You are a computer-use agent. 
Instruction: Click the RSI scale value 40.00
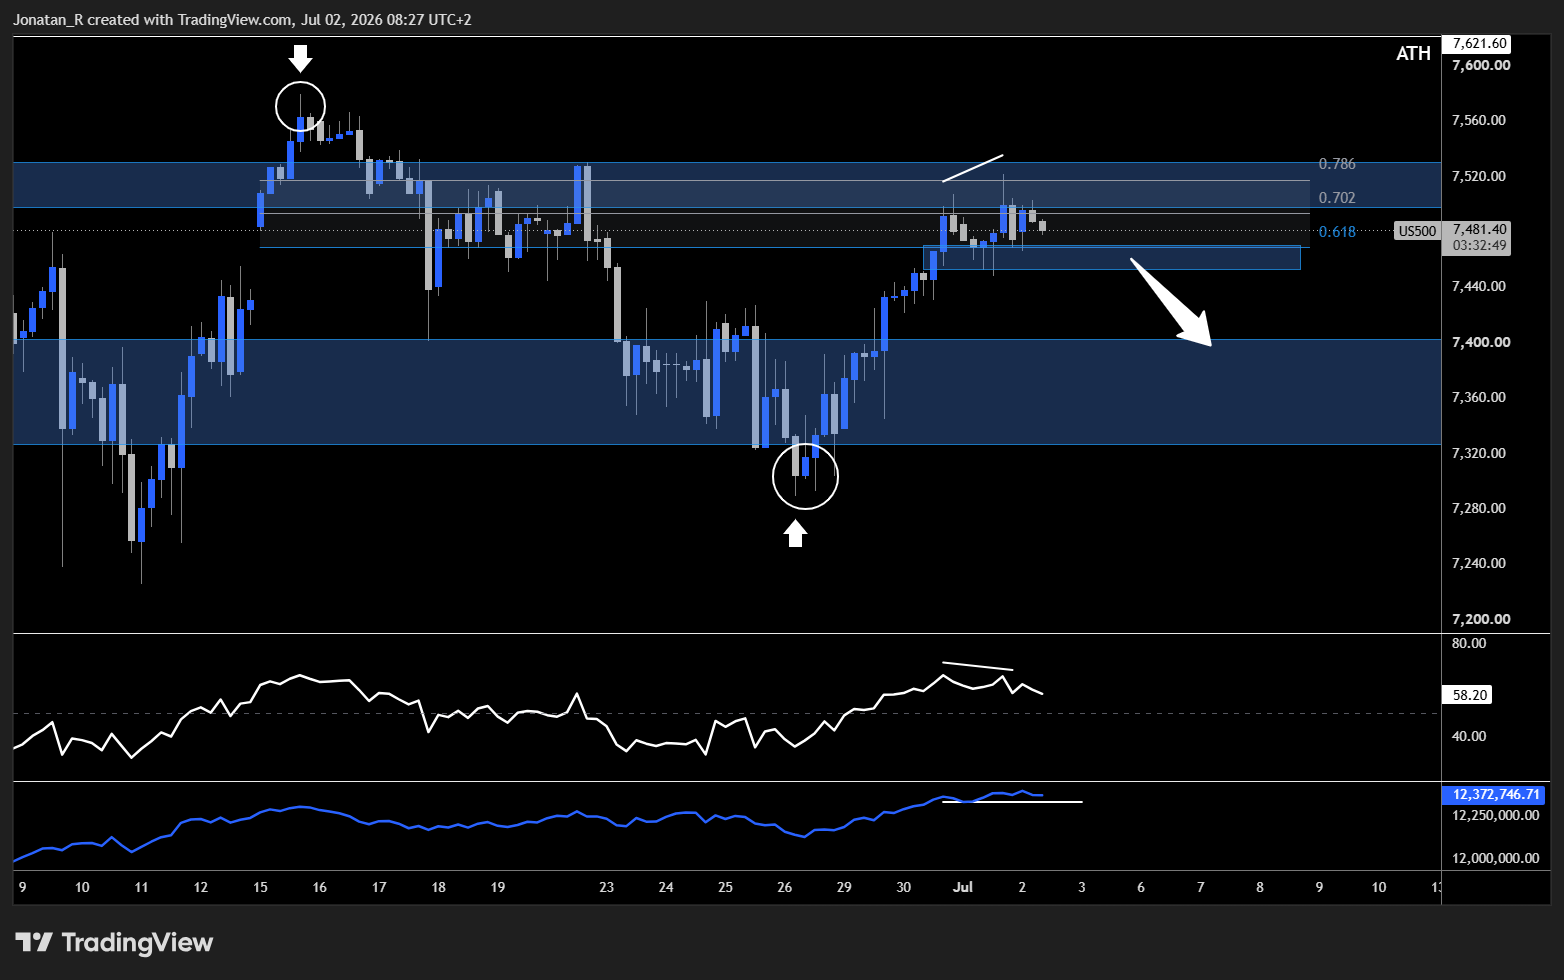1469,736
